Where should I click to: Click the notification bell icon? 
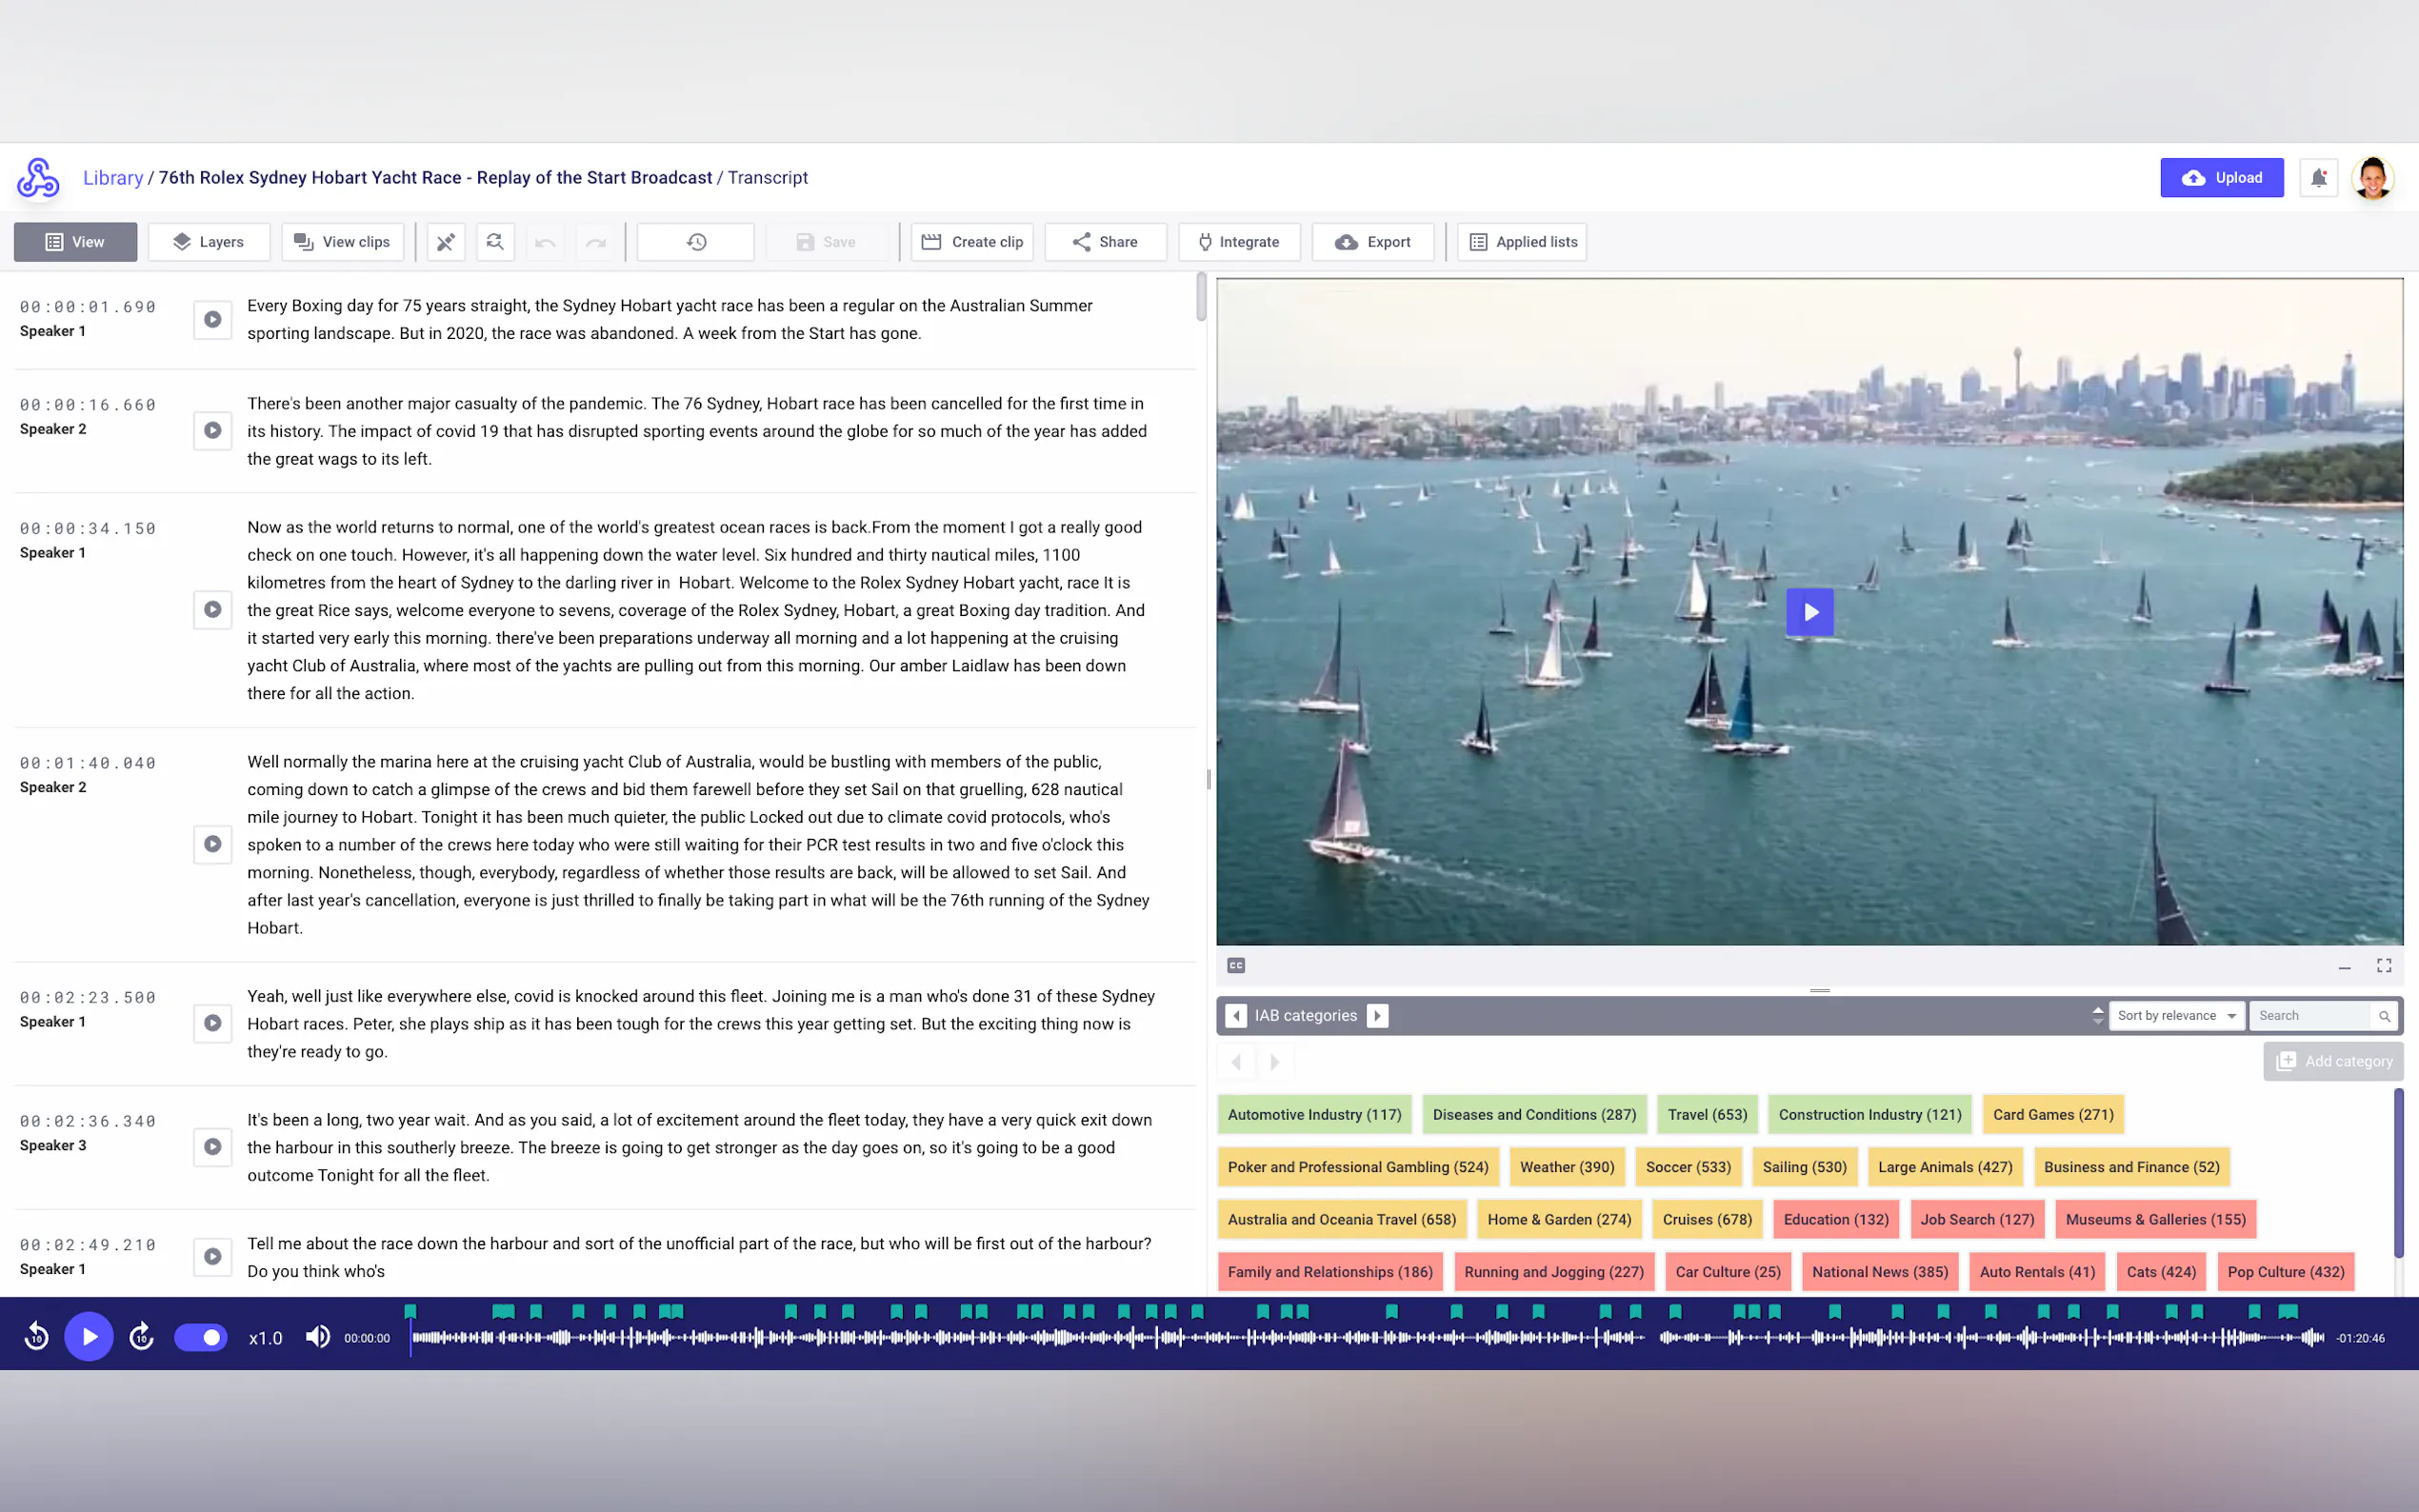click(2317, 178)
